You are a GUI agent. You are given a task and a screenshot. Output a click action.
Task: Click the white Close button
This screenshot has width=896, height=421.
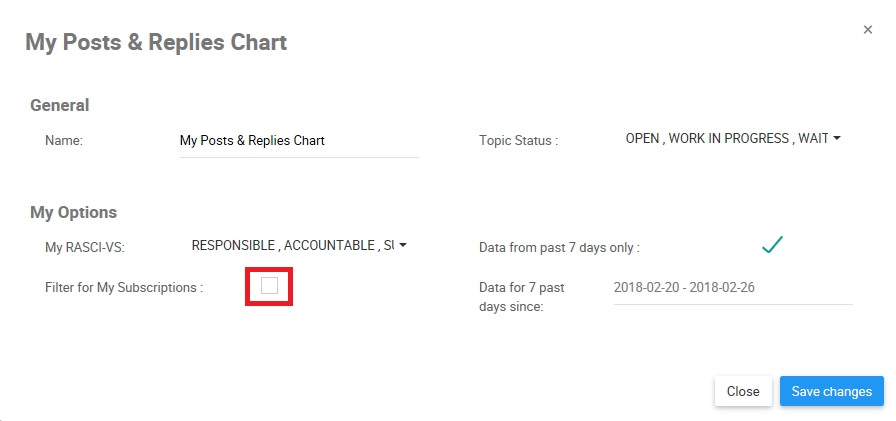[742, 391]
